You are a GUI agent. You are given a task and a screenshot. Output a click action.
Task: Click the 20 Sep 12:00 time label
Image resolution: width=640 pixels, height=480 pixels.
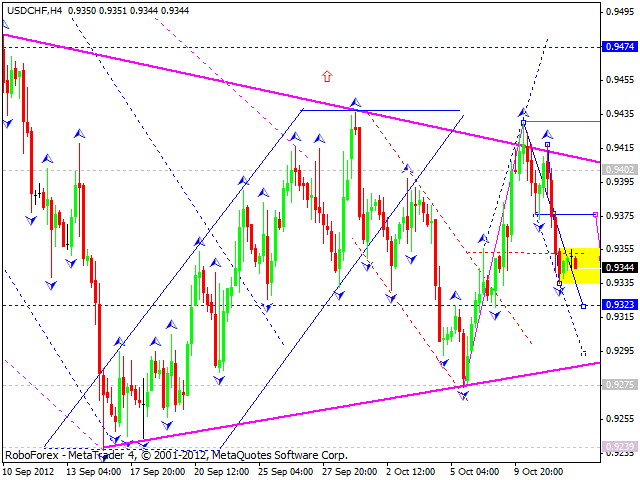pos(222,472)
